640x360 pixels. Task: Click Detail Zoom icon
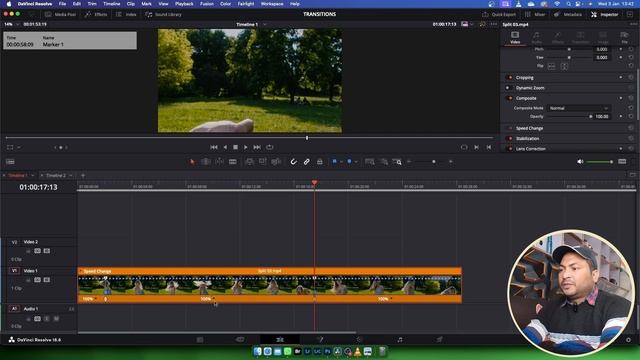[x=384, y=162]
